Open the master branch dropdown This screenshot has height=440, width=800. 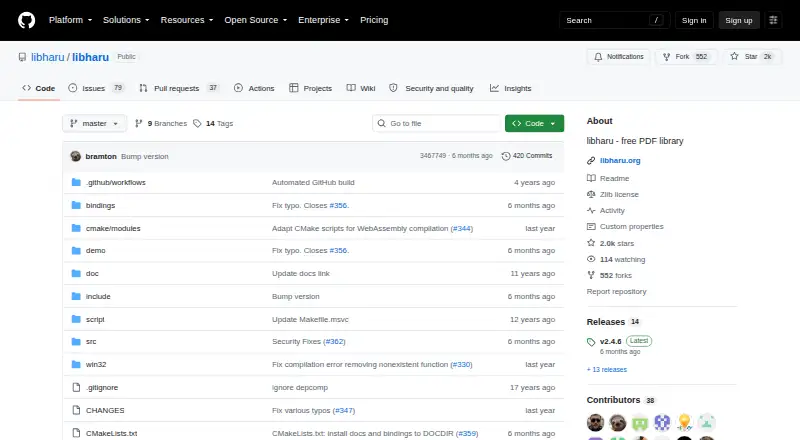point(94,124)
